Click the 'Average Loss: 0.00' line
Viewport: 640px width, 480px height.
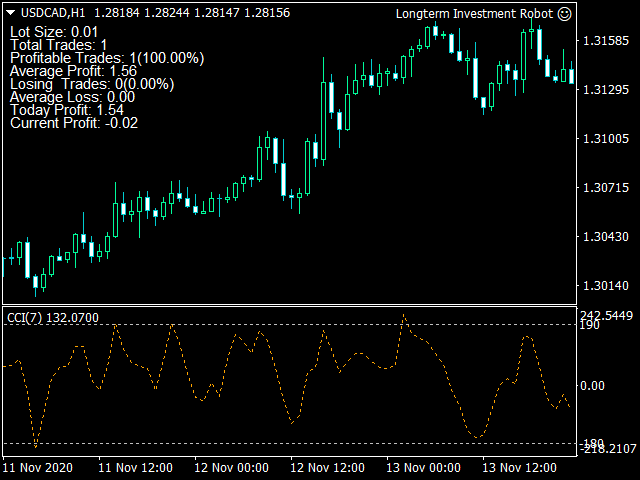(72, 97)
